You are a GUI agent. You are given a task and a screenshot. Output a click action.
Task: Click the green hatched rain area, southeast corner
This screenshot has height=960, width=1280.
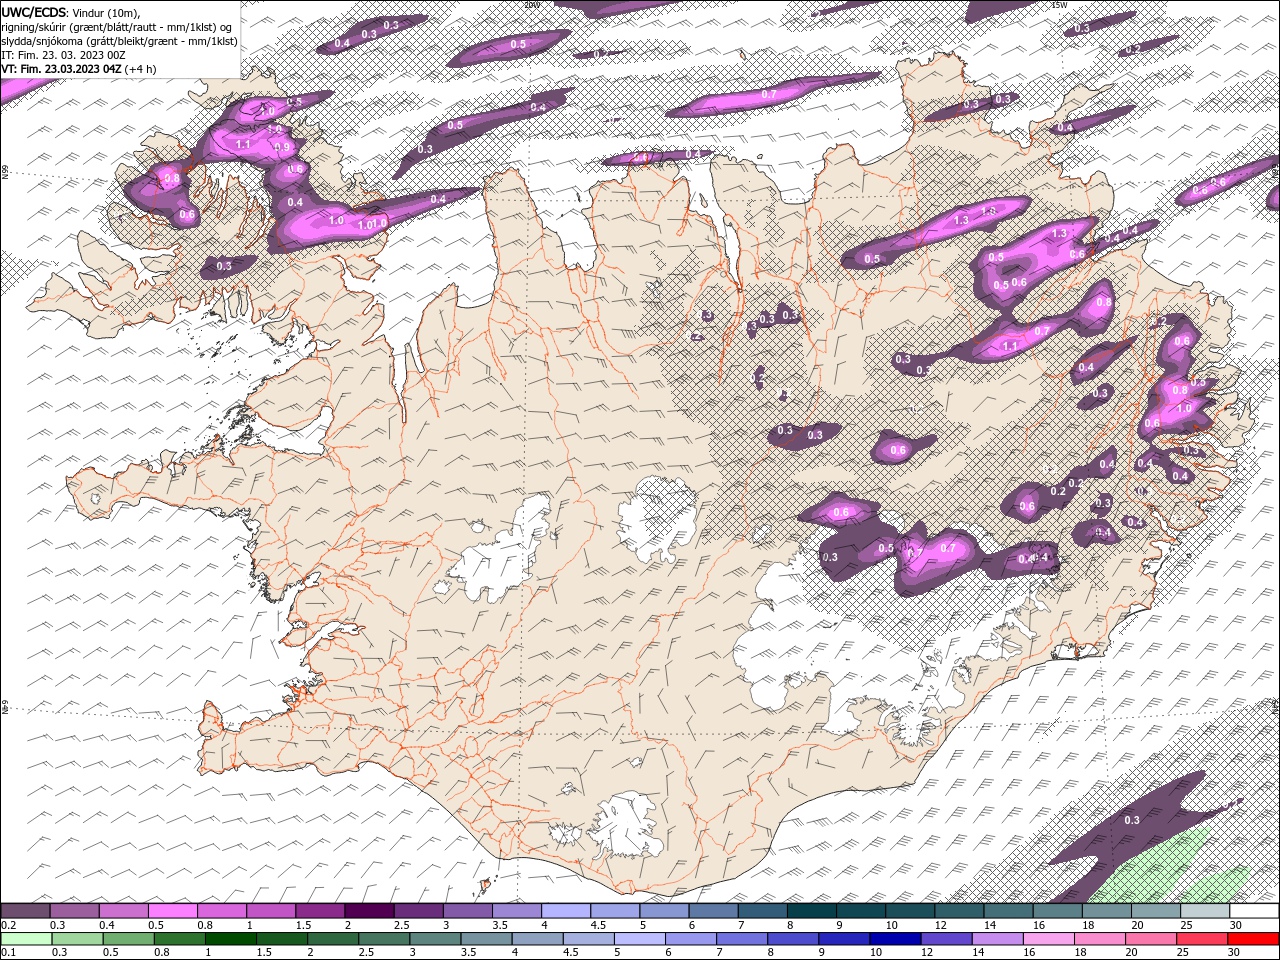(x=1160, y=868)
